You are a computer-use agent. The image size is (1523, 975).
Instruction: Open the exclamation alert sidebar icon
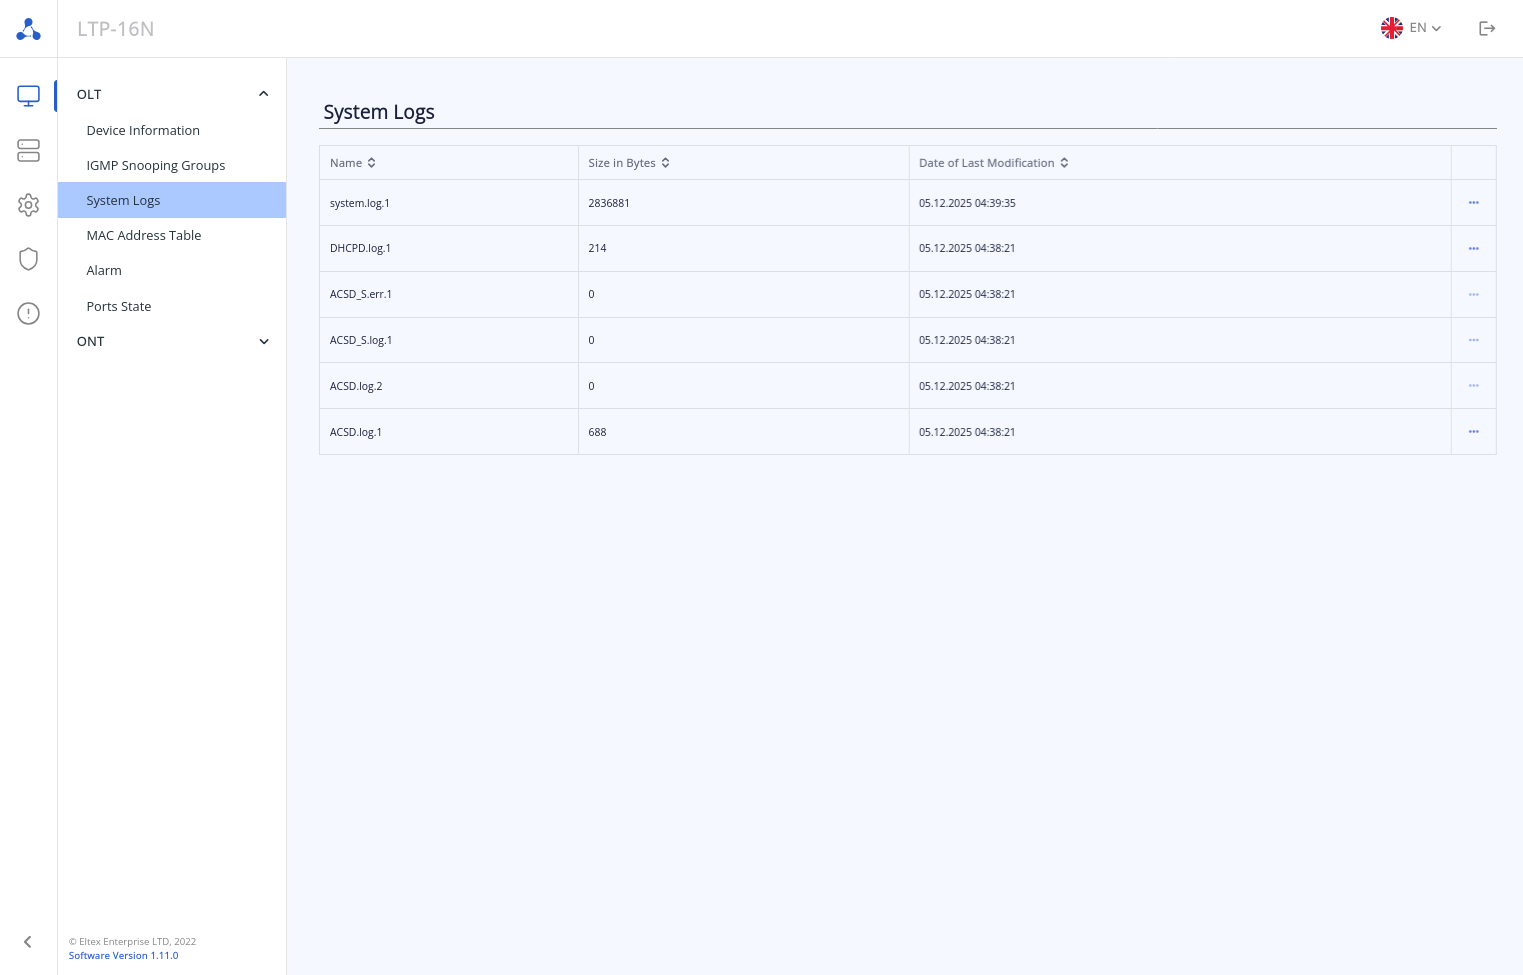(x=28, y=314)
